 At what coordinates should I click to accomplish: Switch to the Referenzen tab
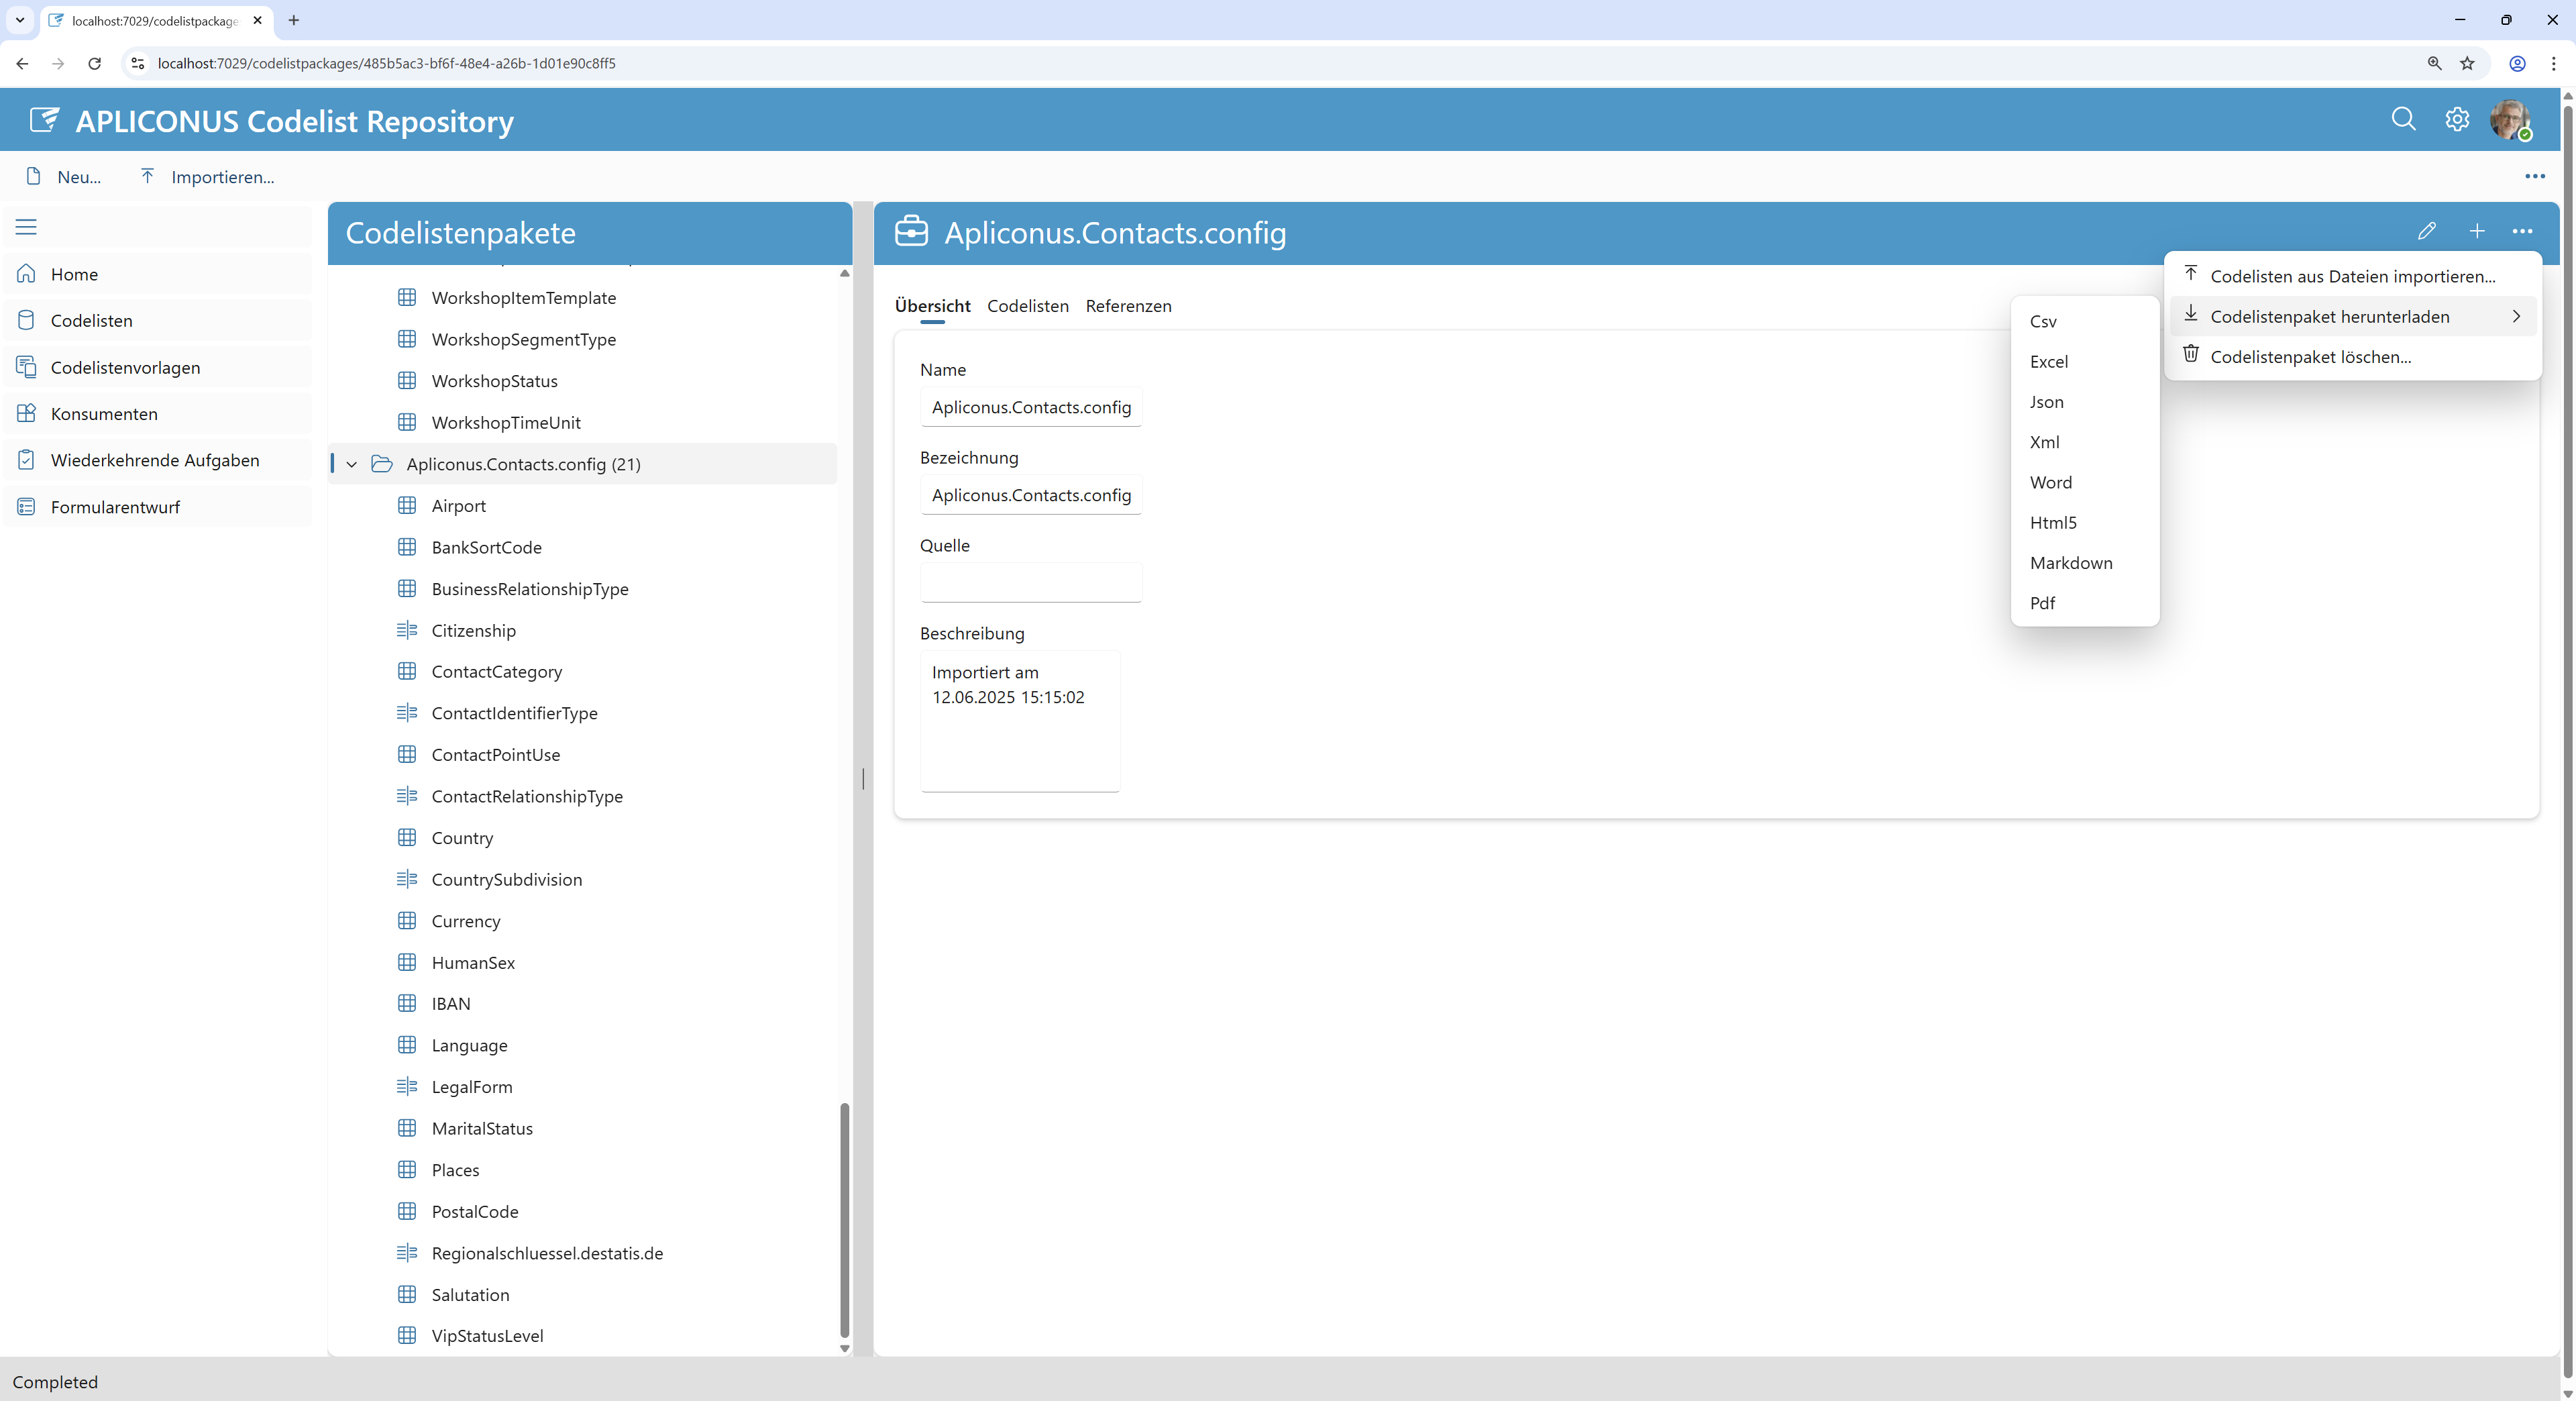click(x=1128, y=306)
